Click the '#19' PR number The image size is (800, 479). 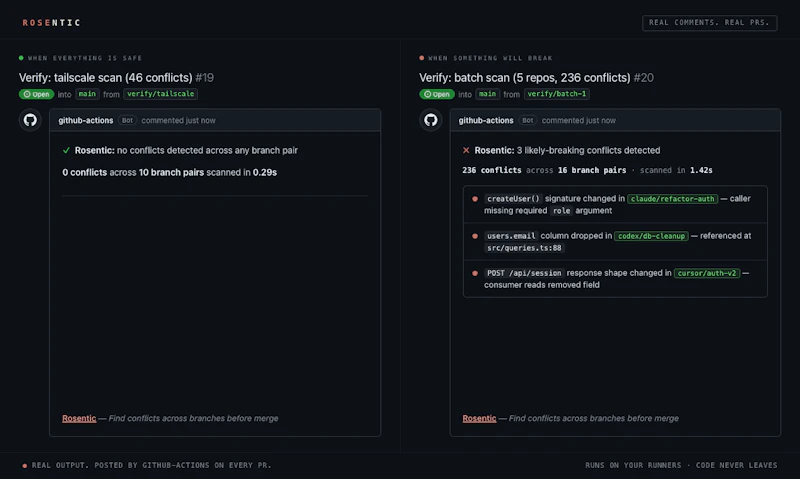205,78
